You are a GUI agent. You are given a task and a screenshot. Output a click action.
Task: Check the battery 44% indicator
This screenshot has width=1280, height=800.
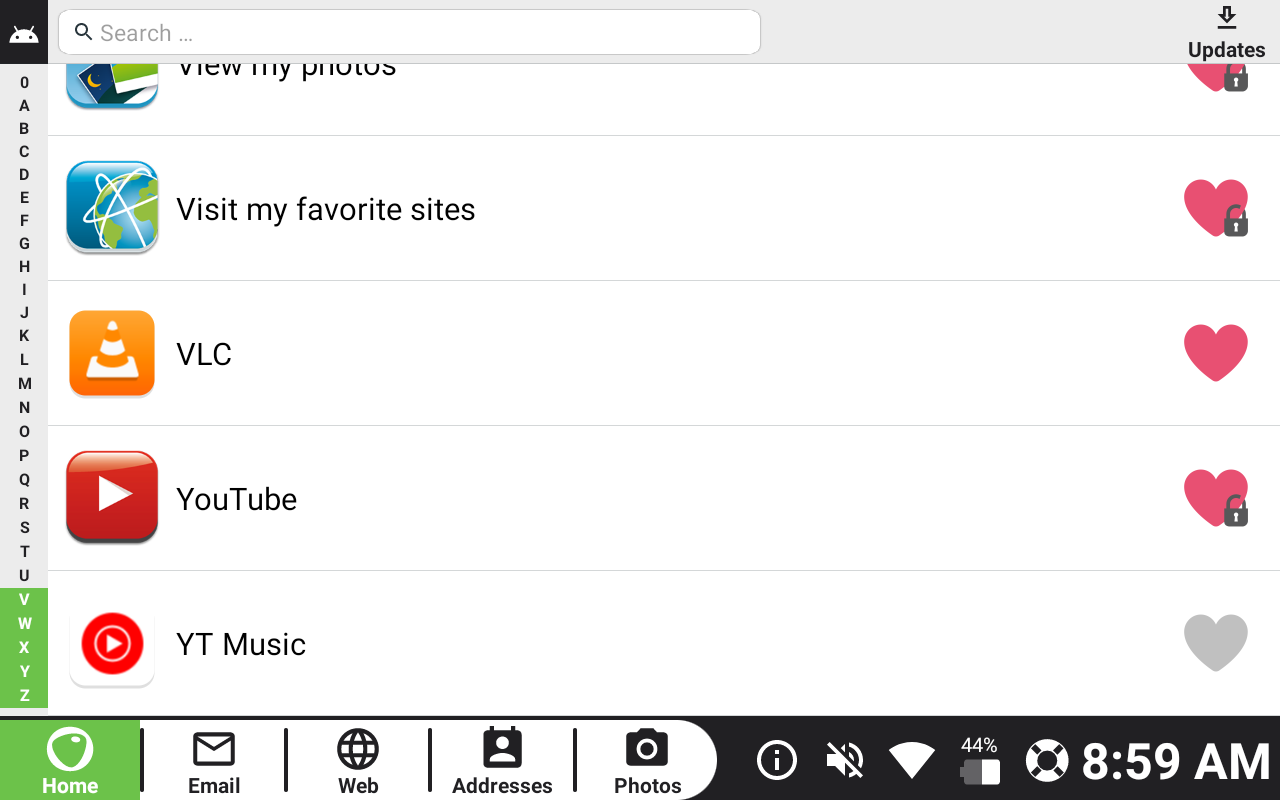coord(979,760)
